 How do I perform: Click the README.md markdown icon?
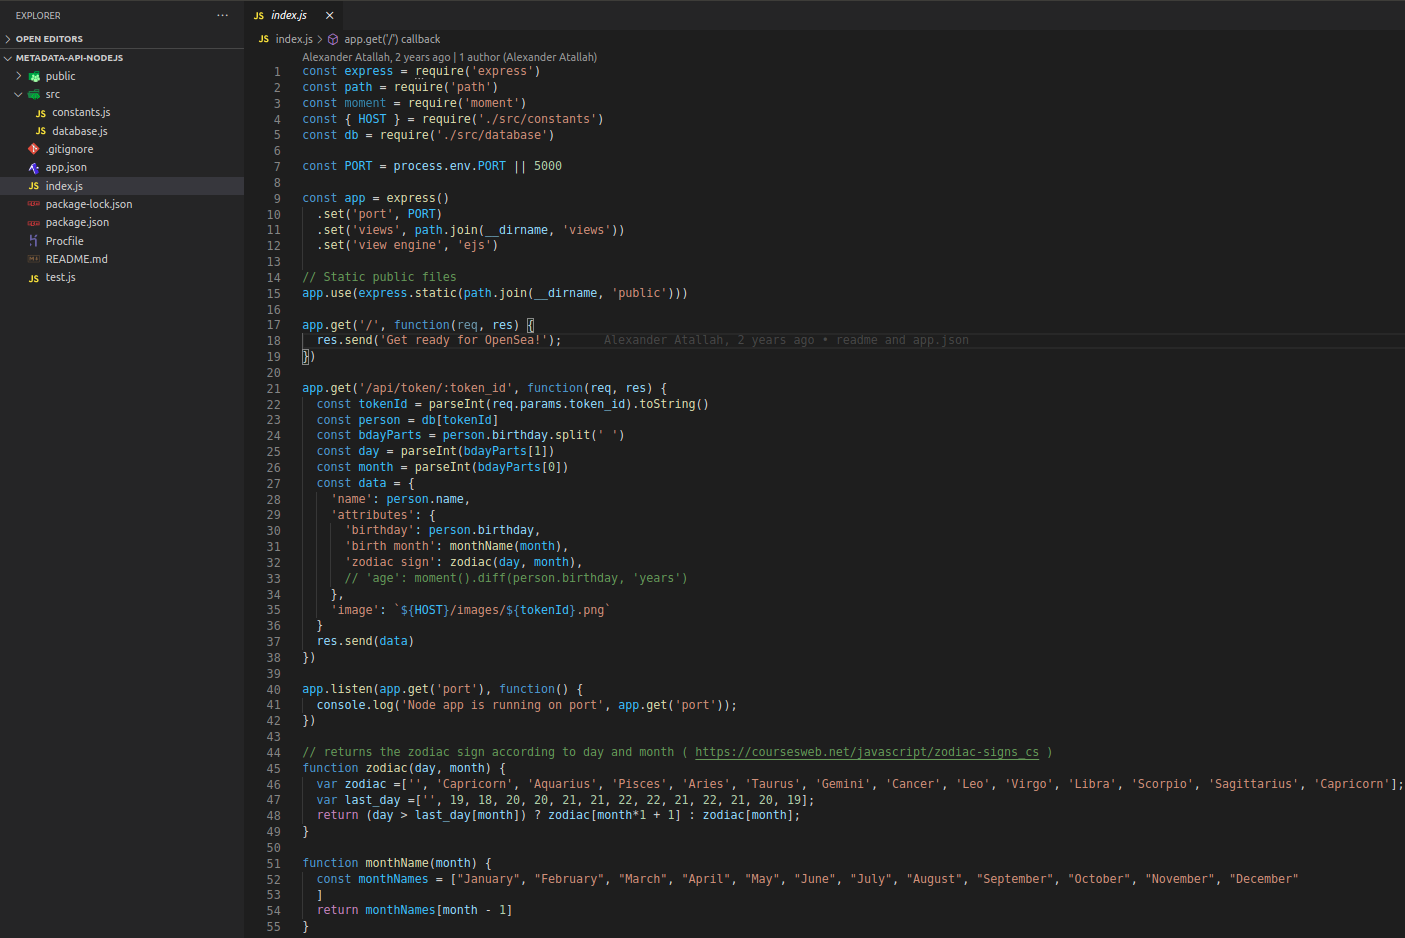[x=34, y=259]
